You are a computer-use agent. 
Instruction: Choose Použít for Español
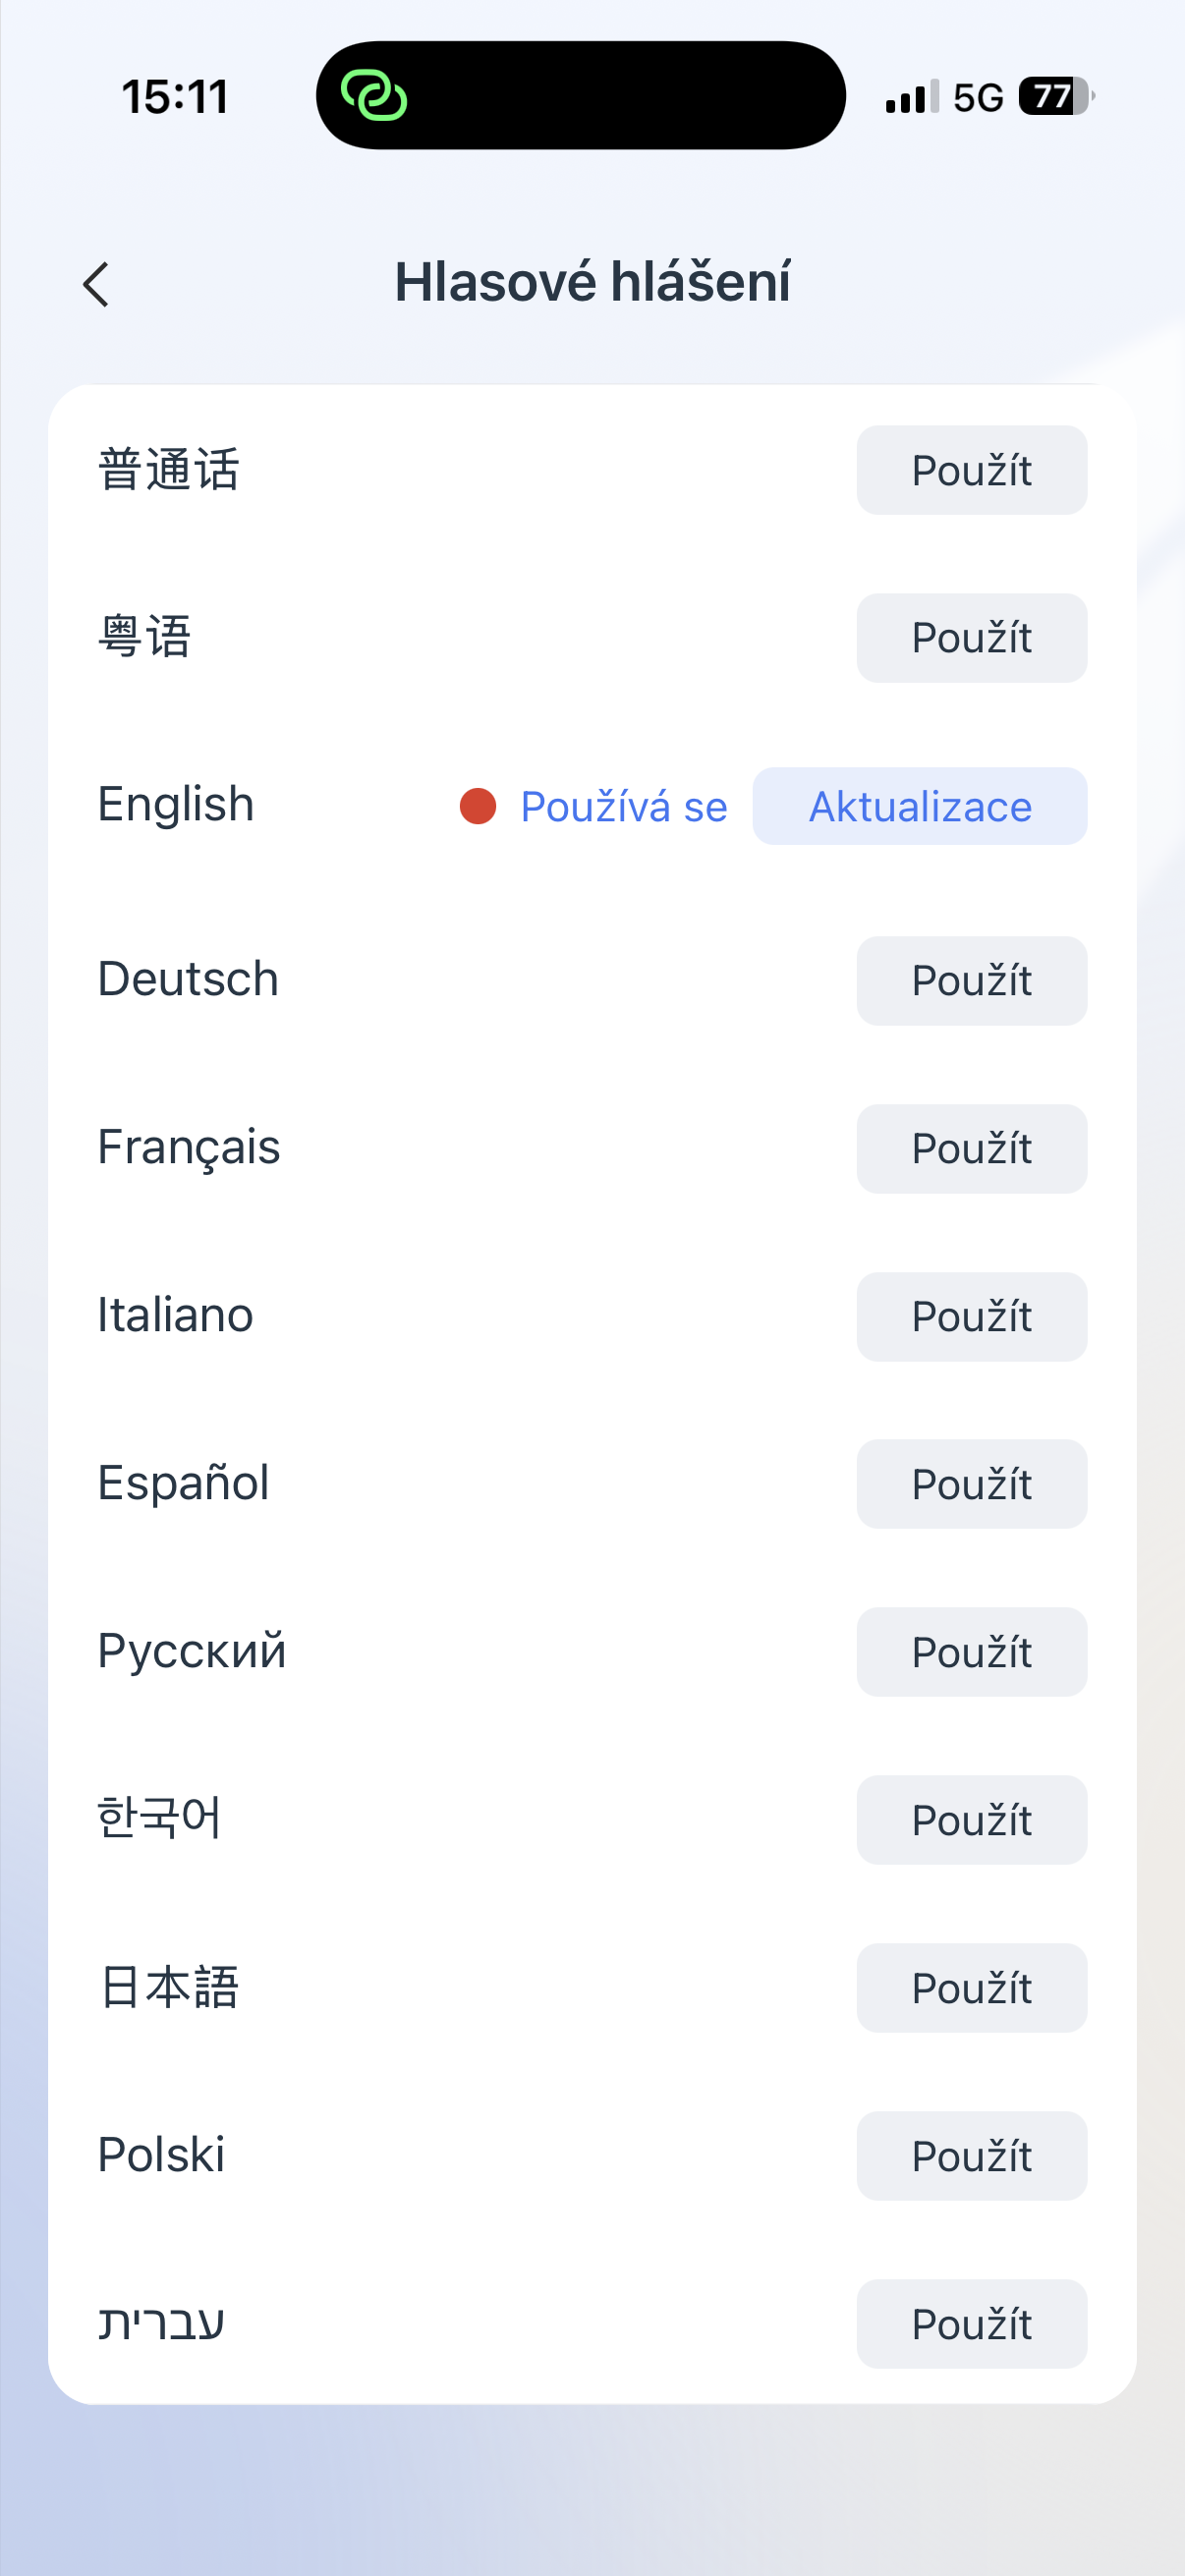(971, 1484)
